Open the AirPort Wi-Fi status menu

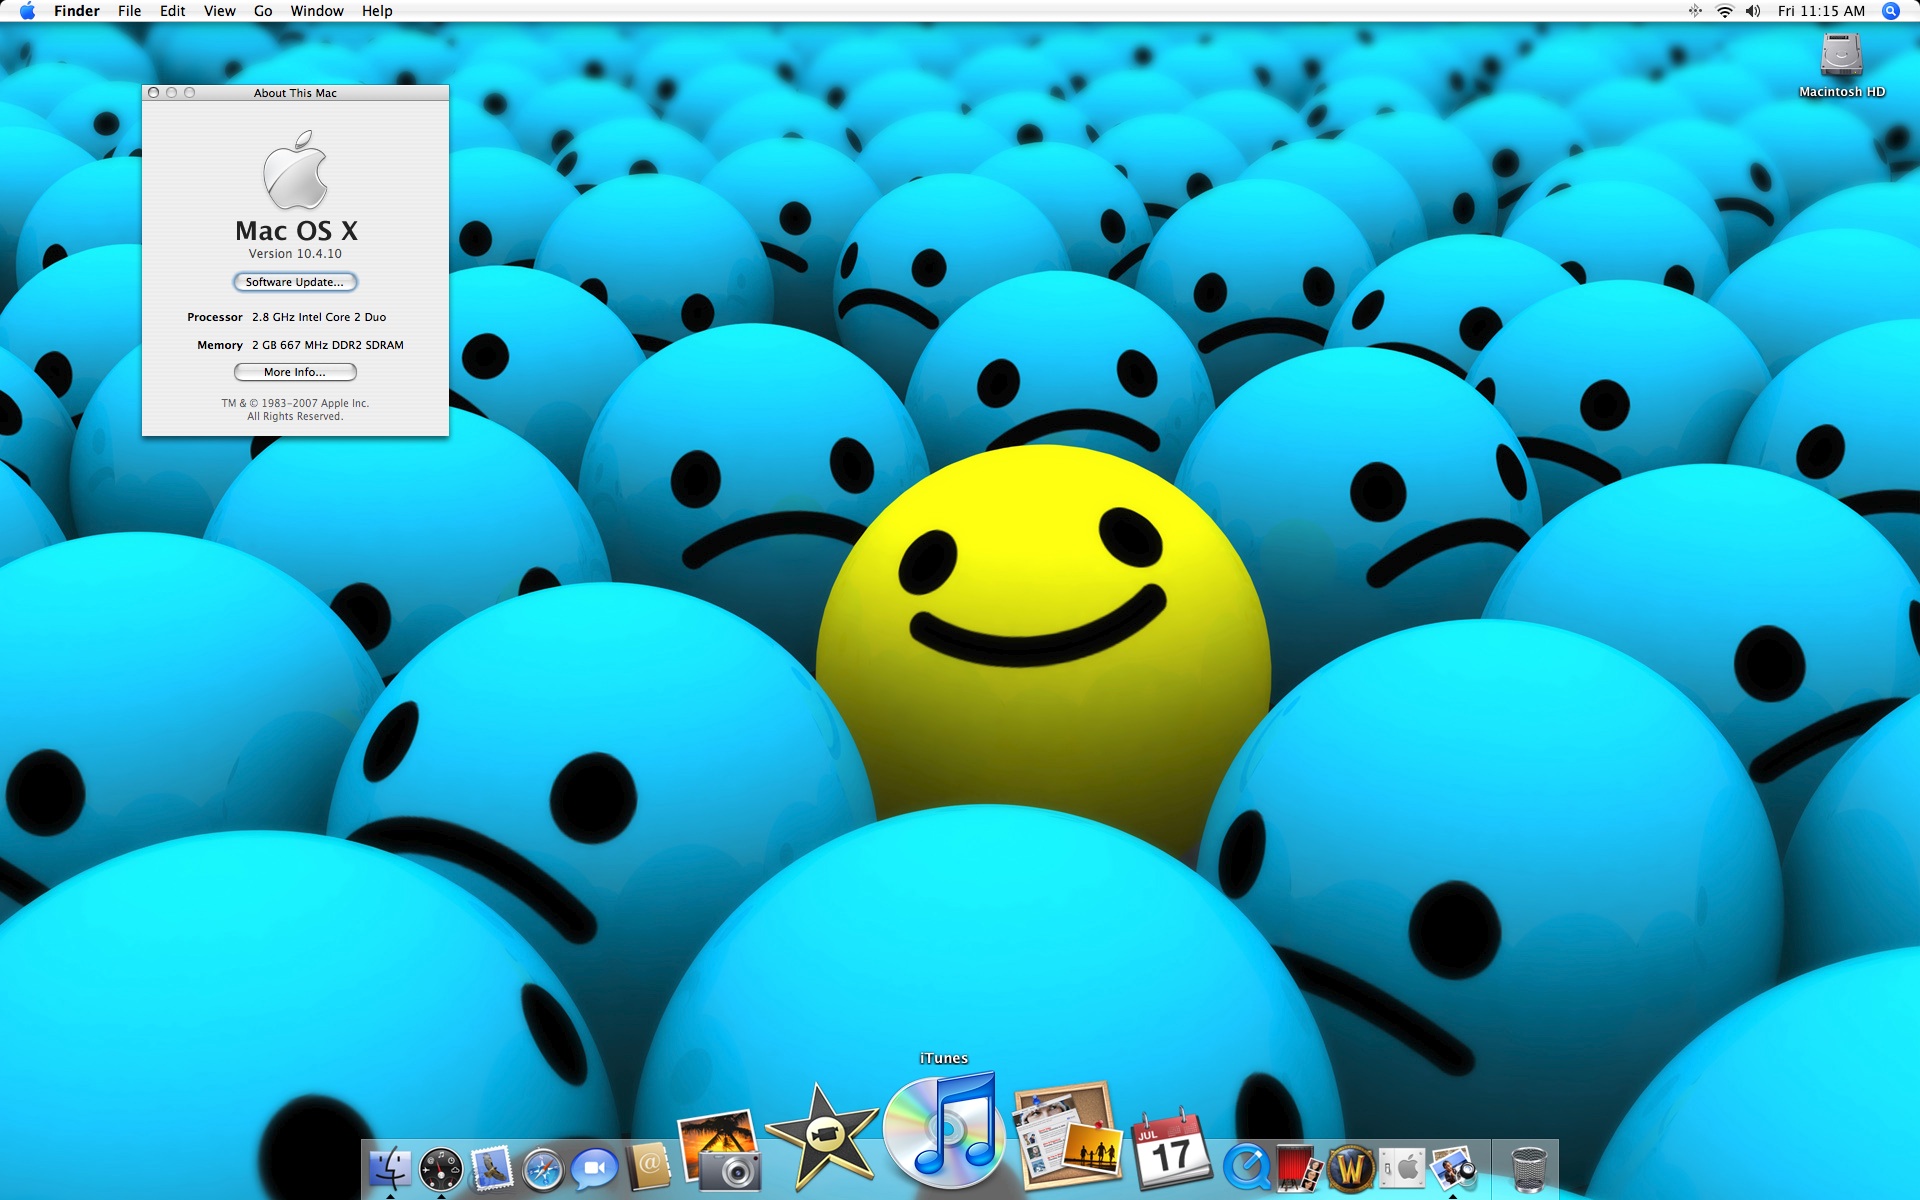coord(1724,11)
